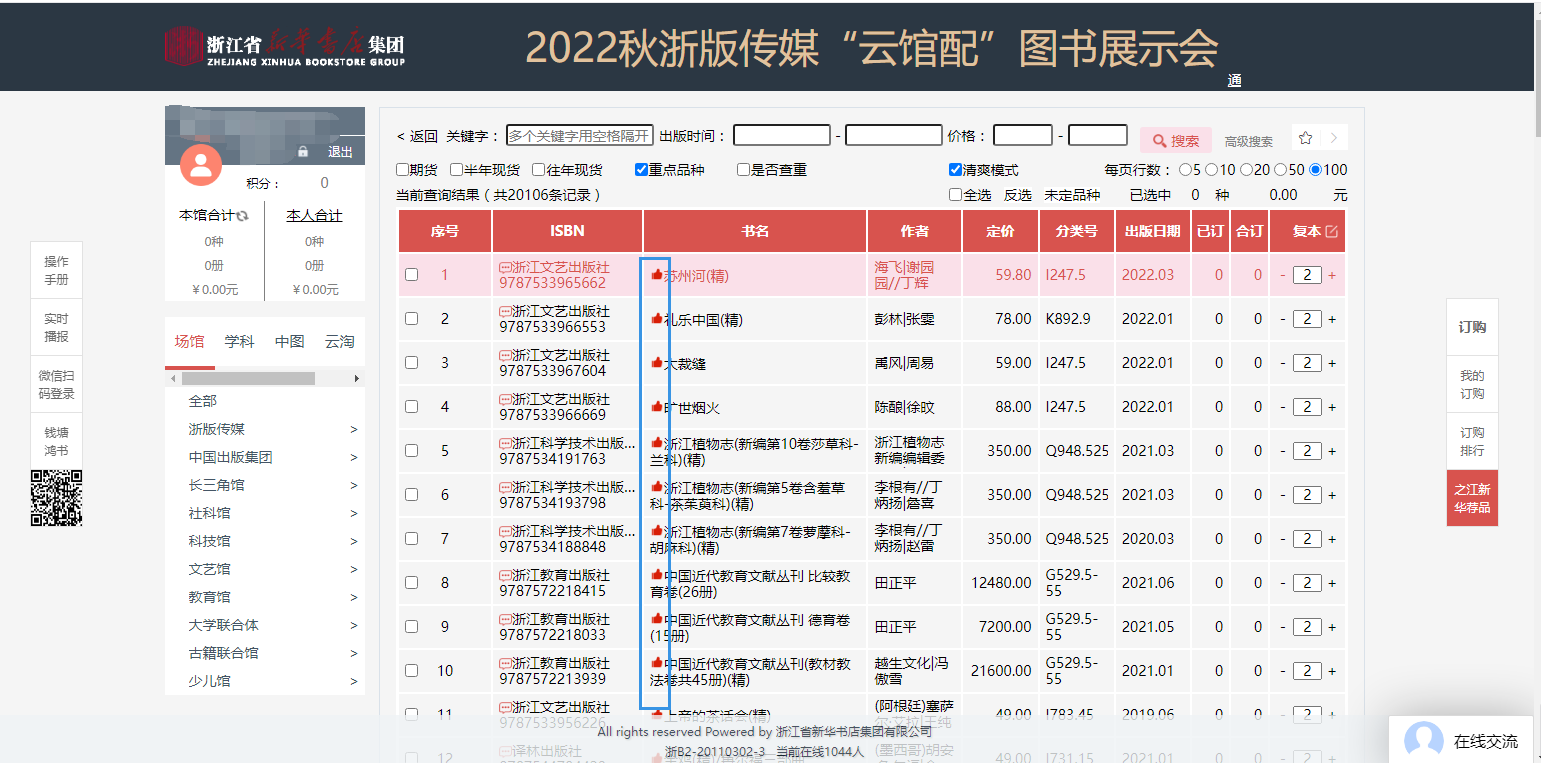
Task: Expand the 文艺馆 category arrow
Action: 354,569
